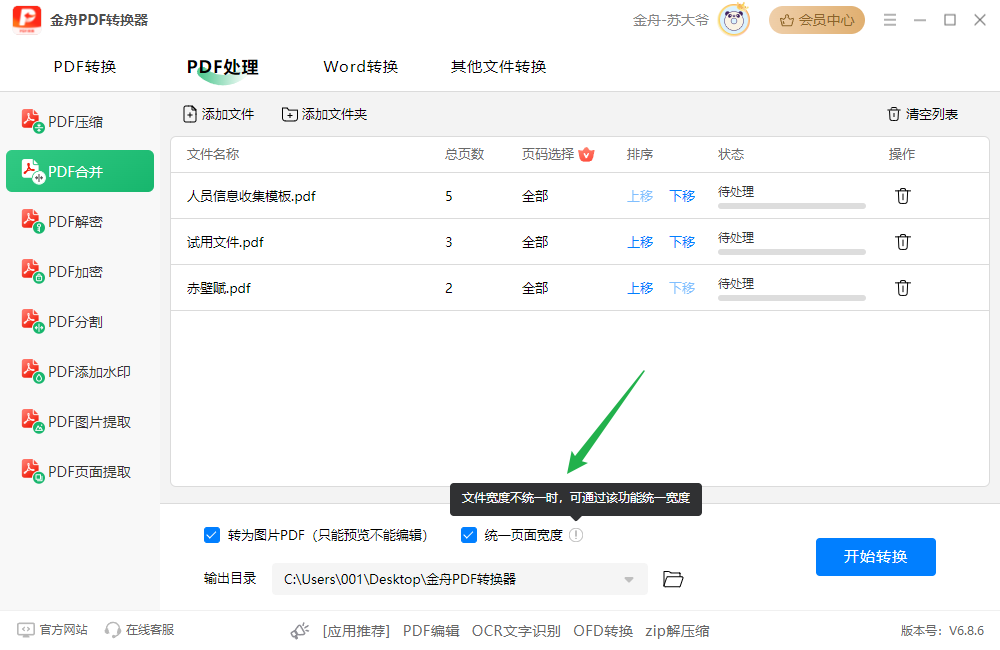The height and width of the screenshot is (650, 1000).
Task: Click the 在线客服 headset icon
Action: (x=113, y=630)
